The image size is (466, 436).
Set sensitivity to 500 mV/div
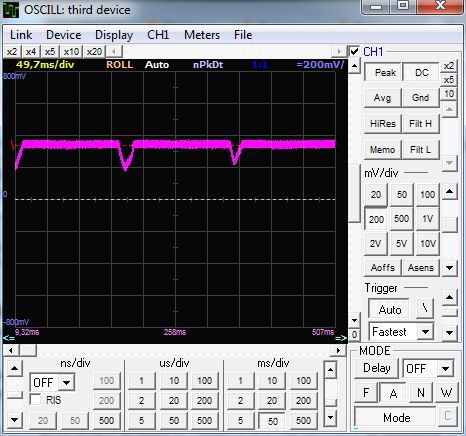[x=402, y=219]
